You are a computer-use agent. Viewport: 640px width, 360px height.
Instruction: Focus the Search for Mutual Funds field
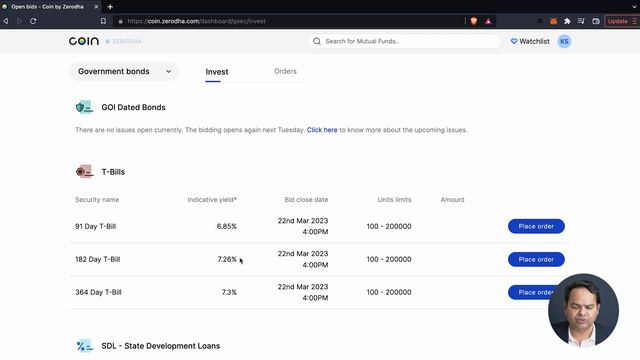[x=404, y=41]
